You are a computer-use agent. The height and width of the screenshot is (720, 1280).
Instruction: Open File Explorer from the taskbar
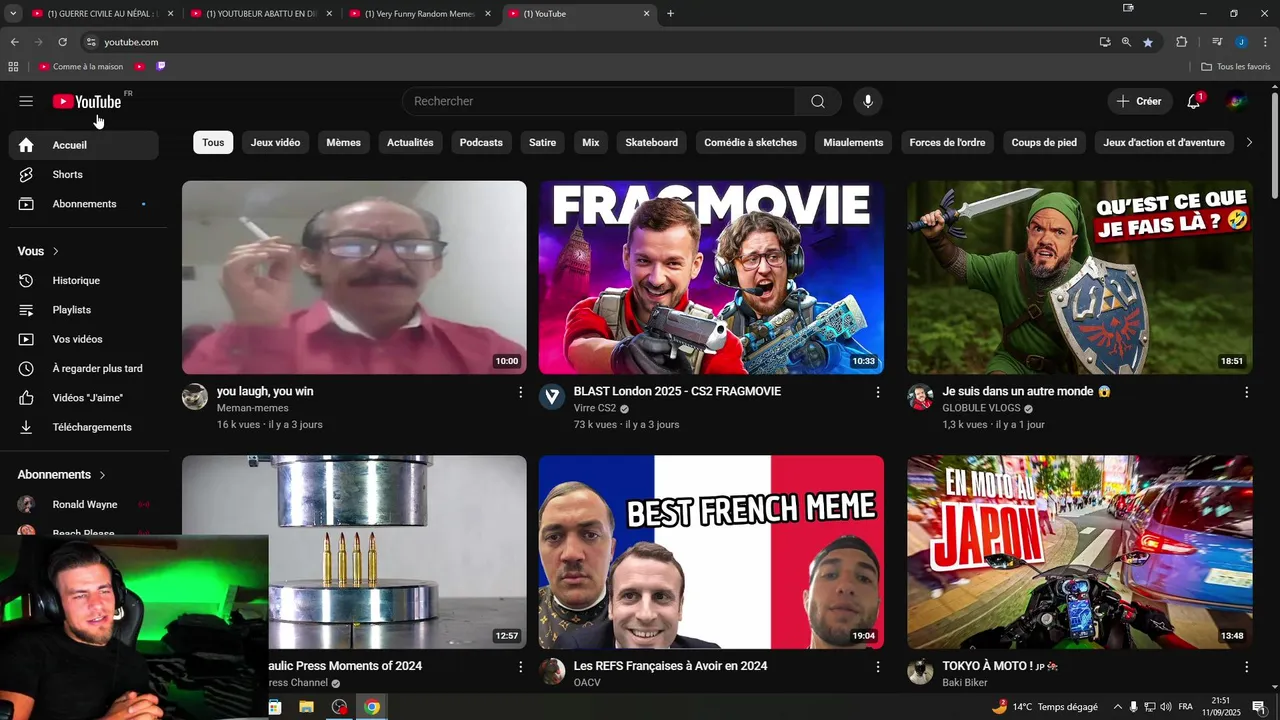306,707
